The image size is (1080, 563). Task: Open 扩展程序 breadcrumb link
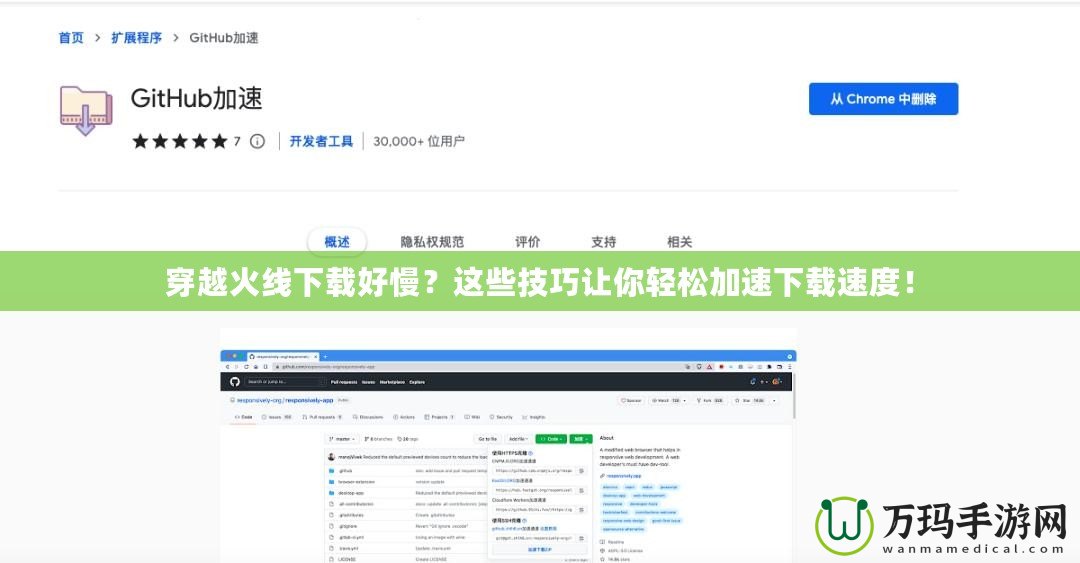pyautogui.click(x=136, y=38)
